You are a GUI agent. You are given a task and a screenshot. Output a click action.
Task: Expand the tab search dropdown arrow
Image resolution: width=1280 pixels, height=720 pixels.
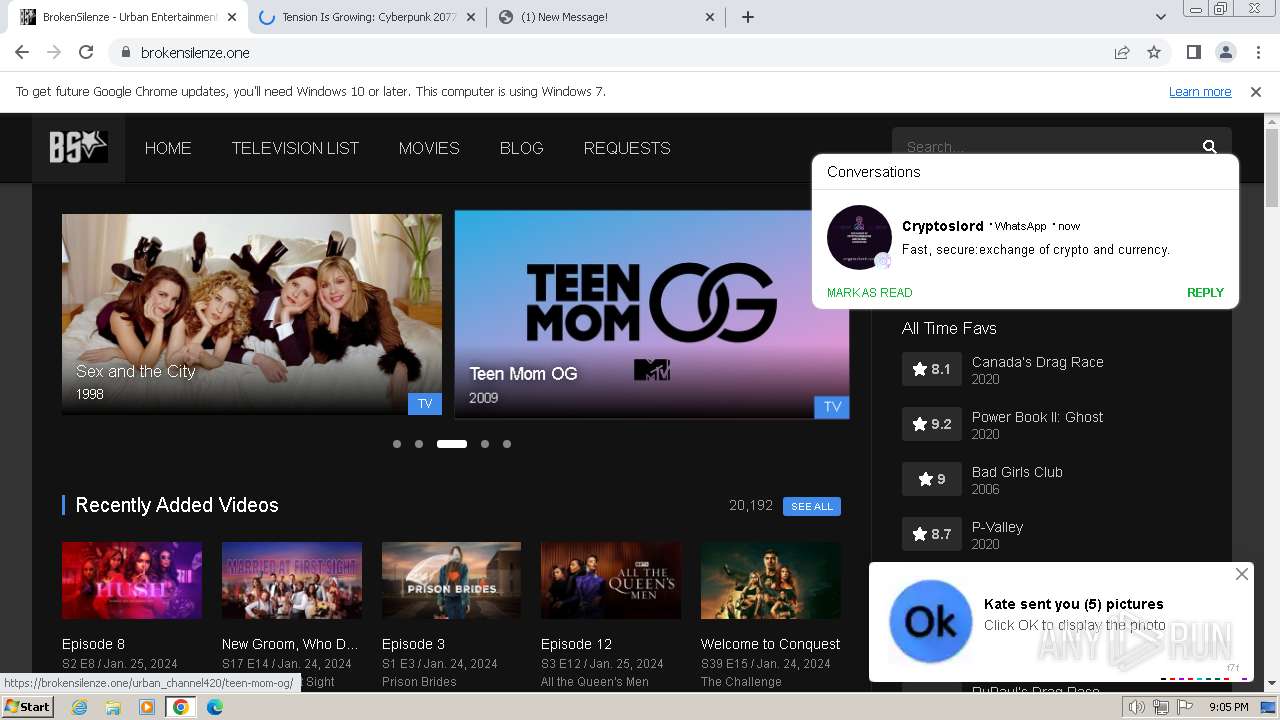pyautogui.click(x=1160, y=17)
